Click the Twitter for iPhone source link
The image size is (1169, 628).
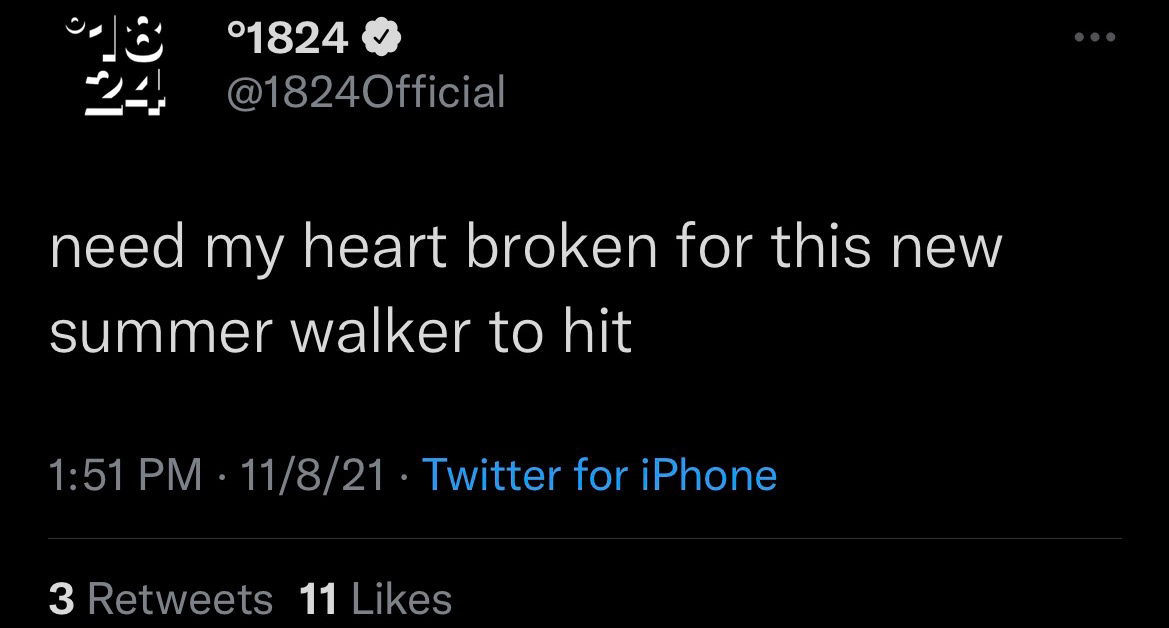599,474
